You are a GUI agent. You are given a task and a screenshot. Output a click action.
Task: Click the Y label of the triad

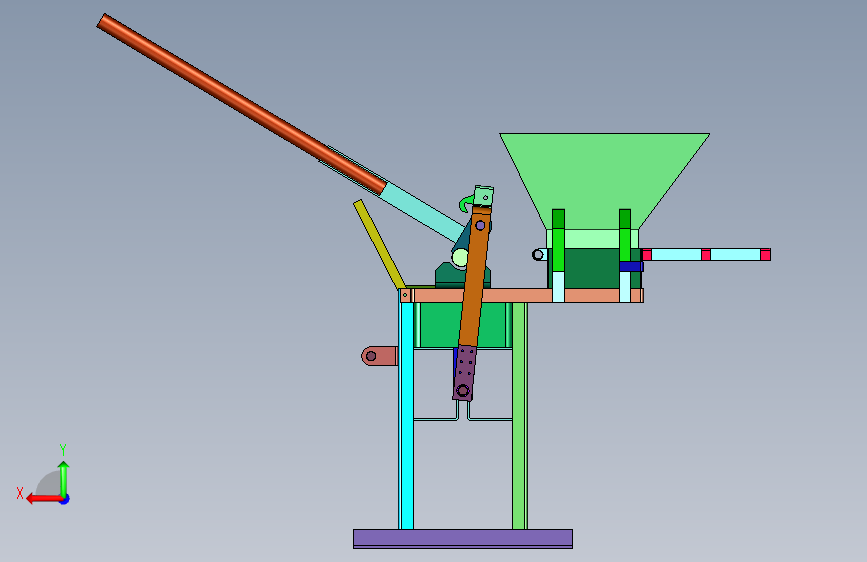tap(63, 449)
